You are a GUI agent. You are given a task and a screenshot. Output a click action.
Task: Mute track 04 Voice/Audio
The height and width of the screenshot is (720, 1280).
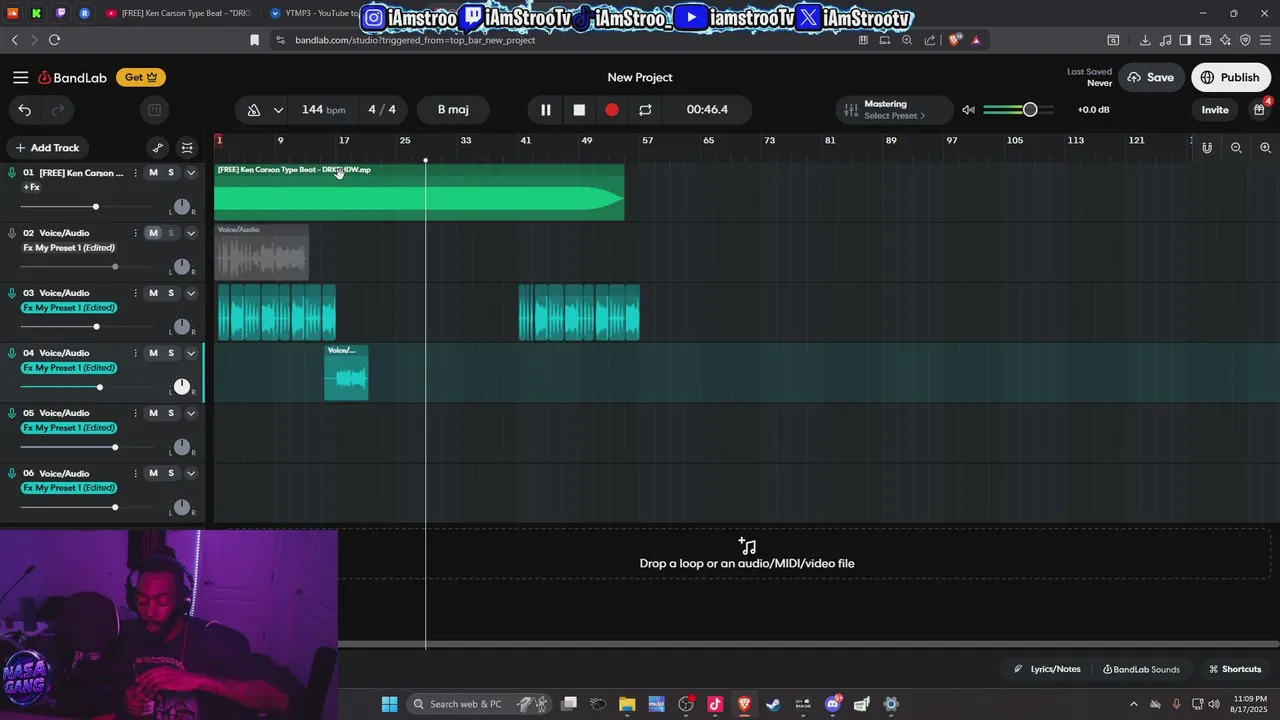(x=153, y=353)
